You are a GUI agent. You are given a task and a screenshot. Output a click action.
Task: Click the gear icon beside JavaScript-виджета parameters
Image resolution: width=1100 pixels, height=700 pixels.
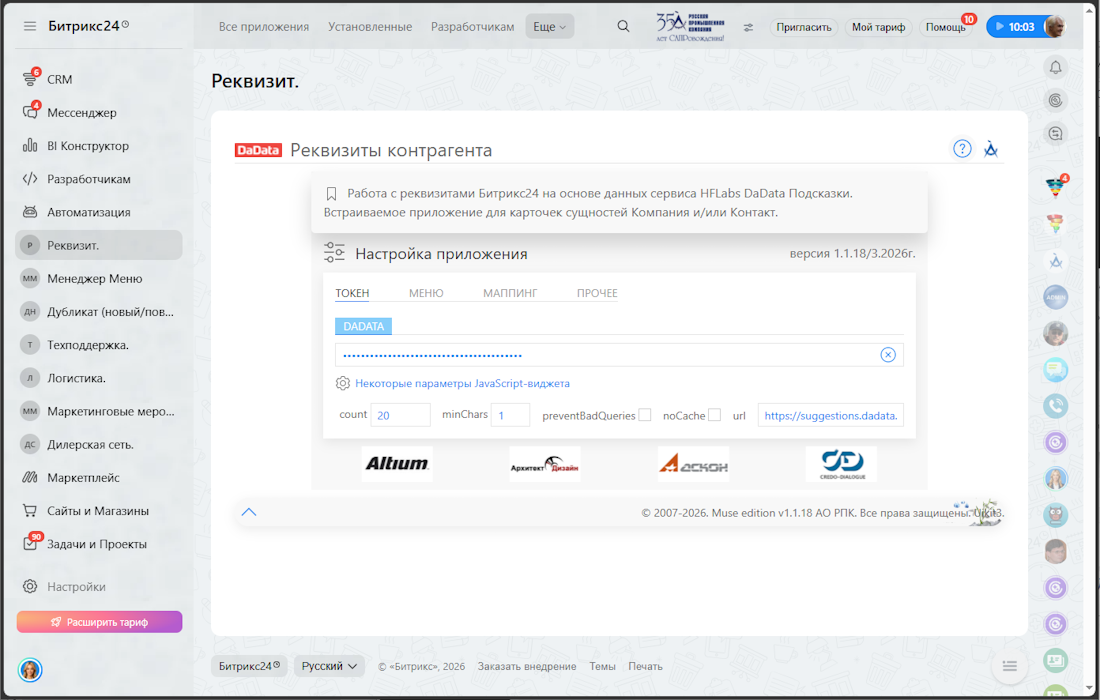coord(342,383)
